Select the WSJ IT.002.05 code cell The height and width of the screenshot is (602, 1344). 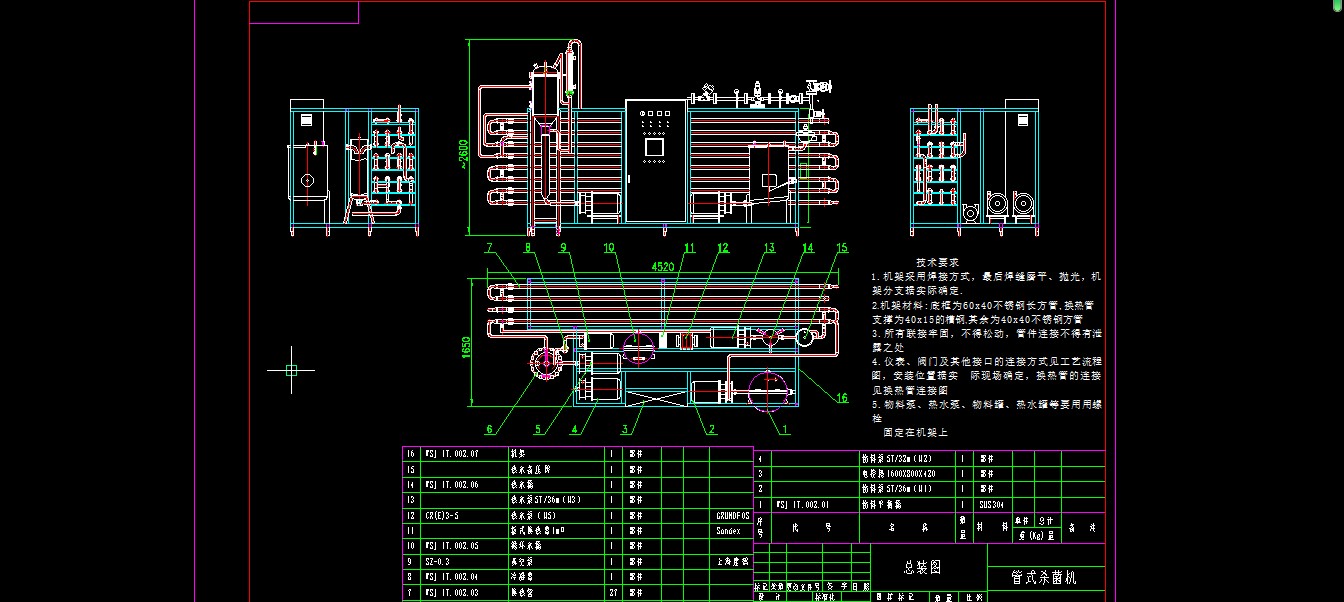coord(466,547)
